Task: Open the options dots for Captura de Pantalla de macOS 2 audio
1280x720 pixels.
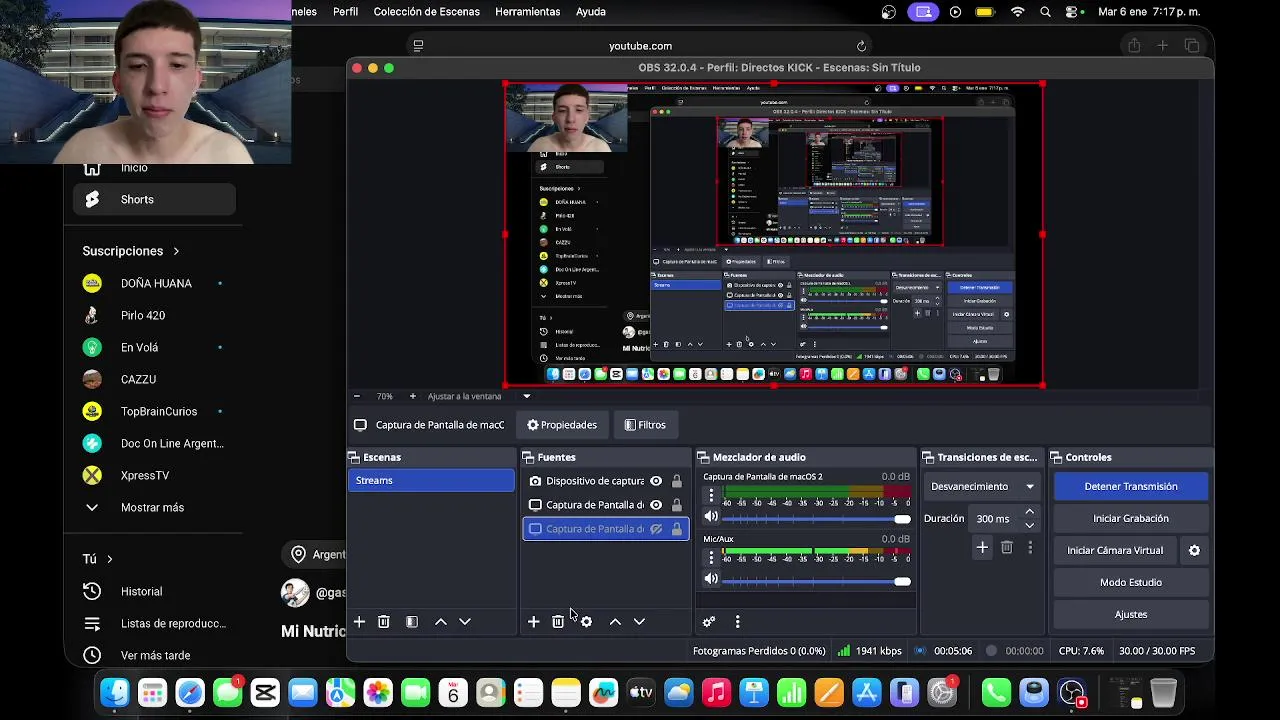Action: [711, 496]
